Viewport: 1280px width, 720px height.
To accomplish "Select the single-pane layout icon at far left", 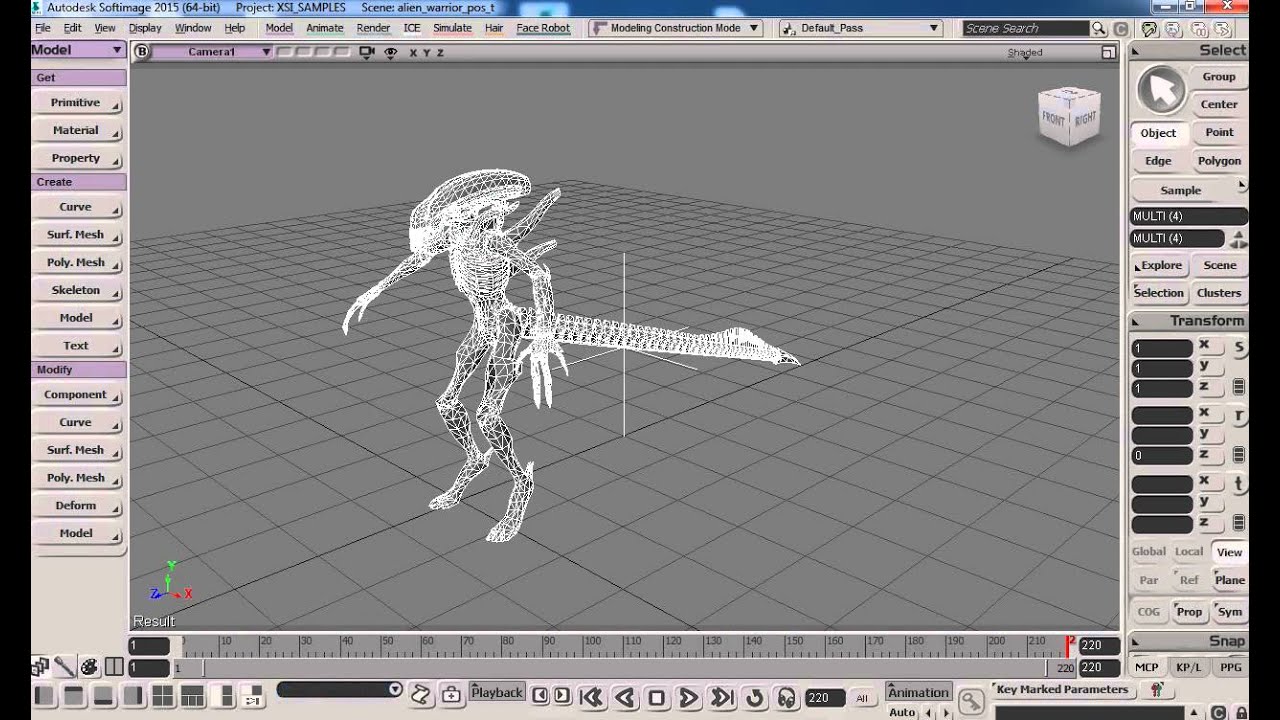I will [44, 696].
